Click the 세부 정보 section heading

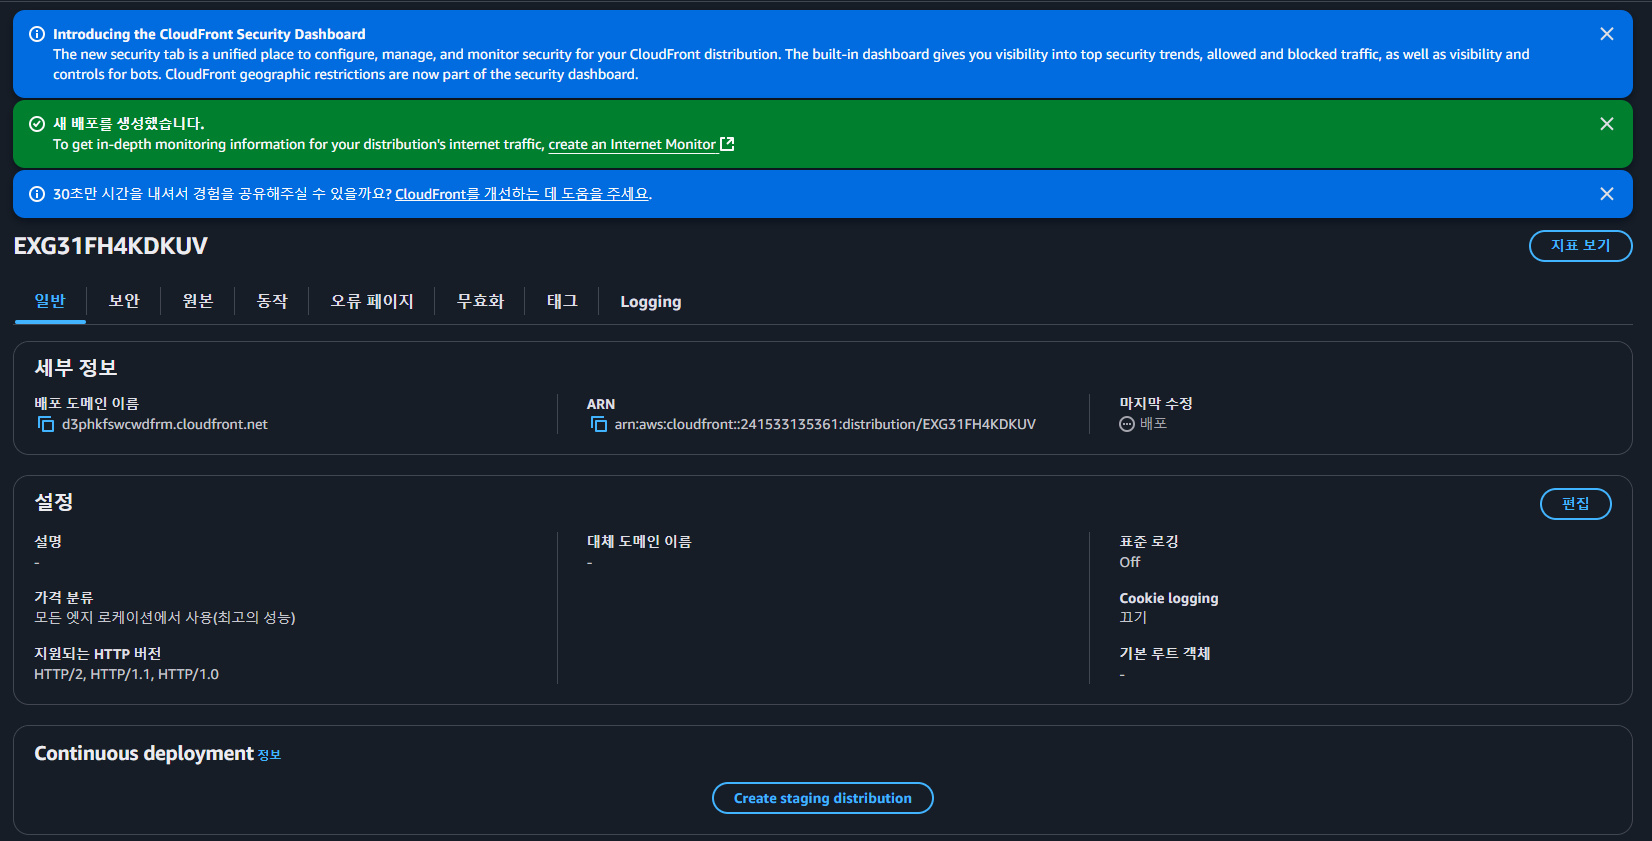coord(76,368)
